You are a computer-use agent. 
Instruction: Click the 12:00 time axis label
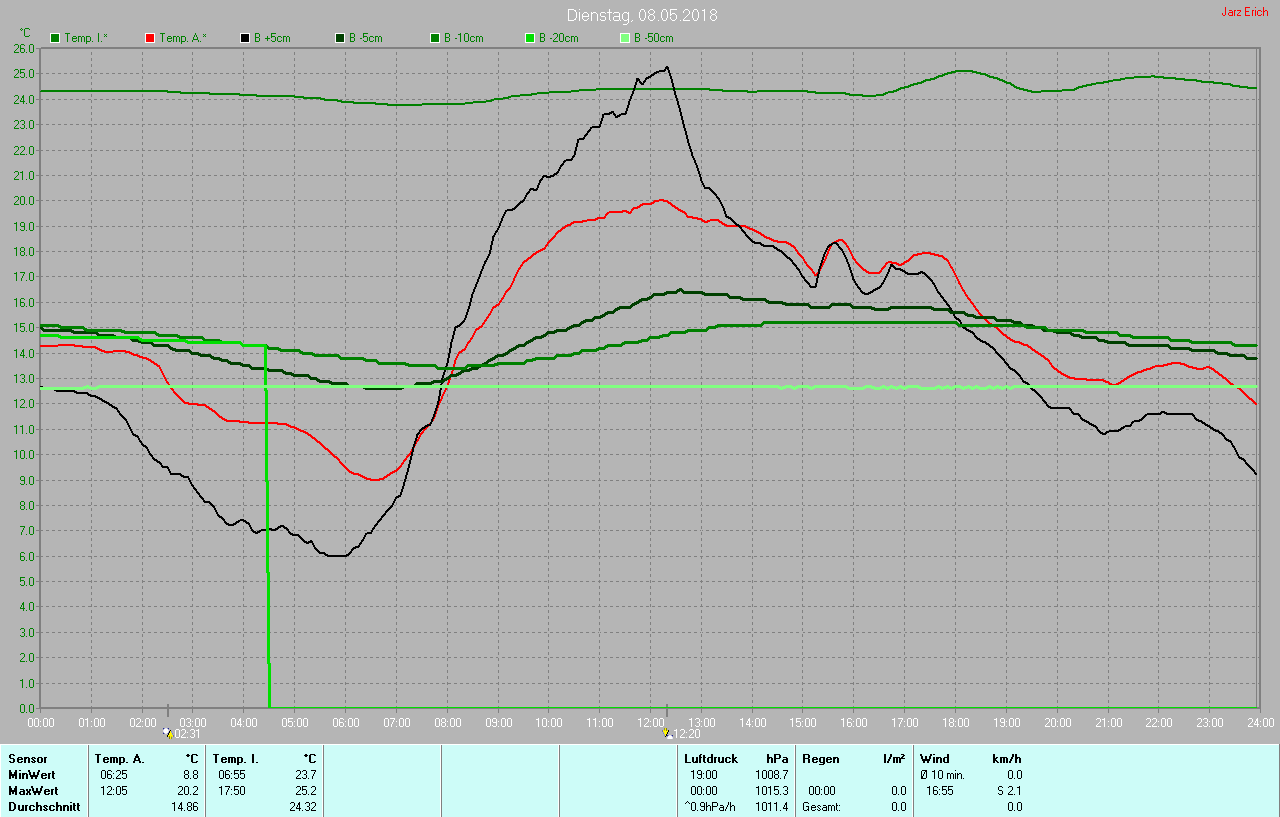(x=651, y=722)
